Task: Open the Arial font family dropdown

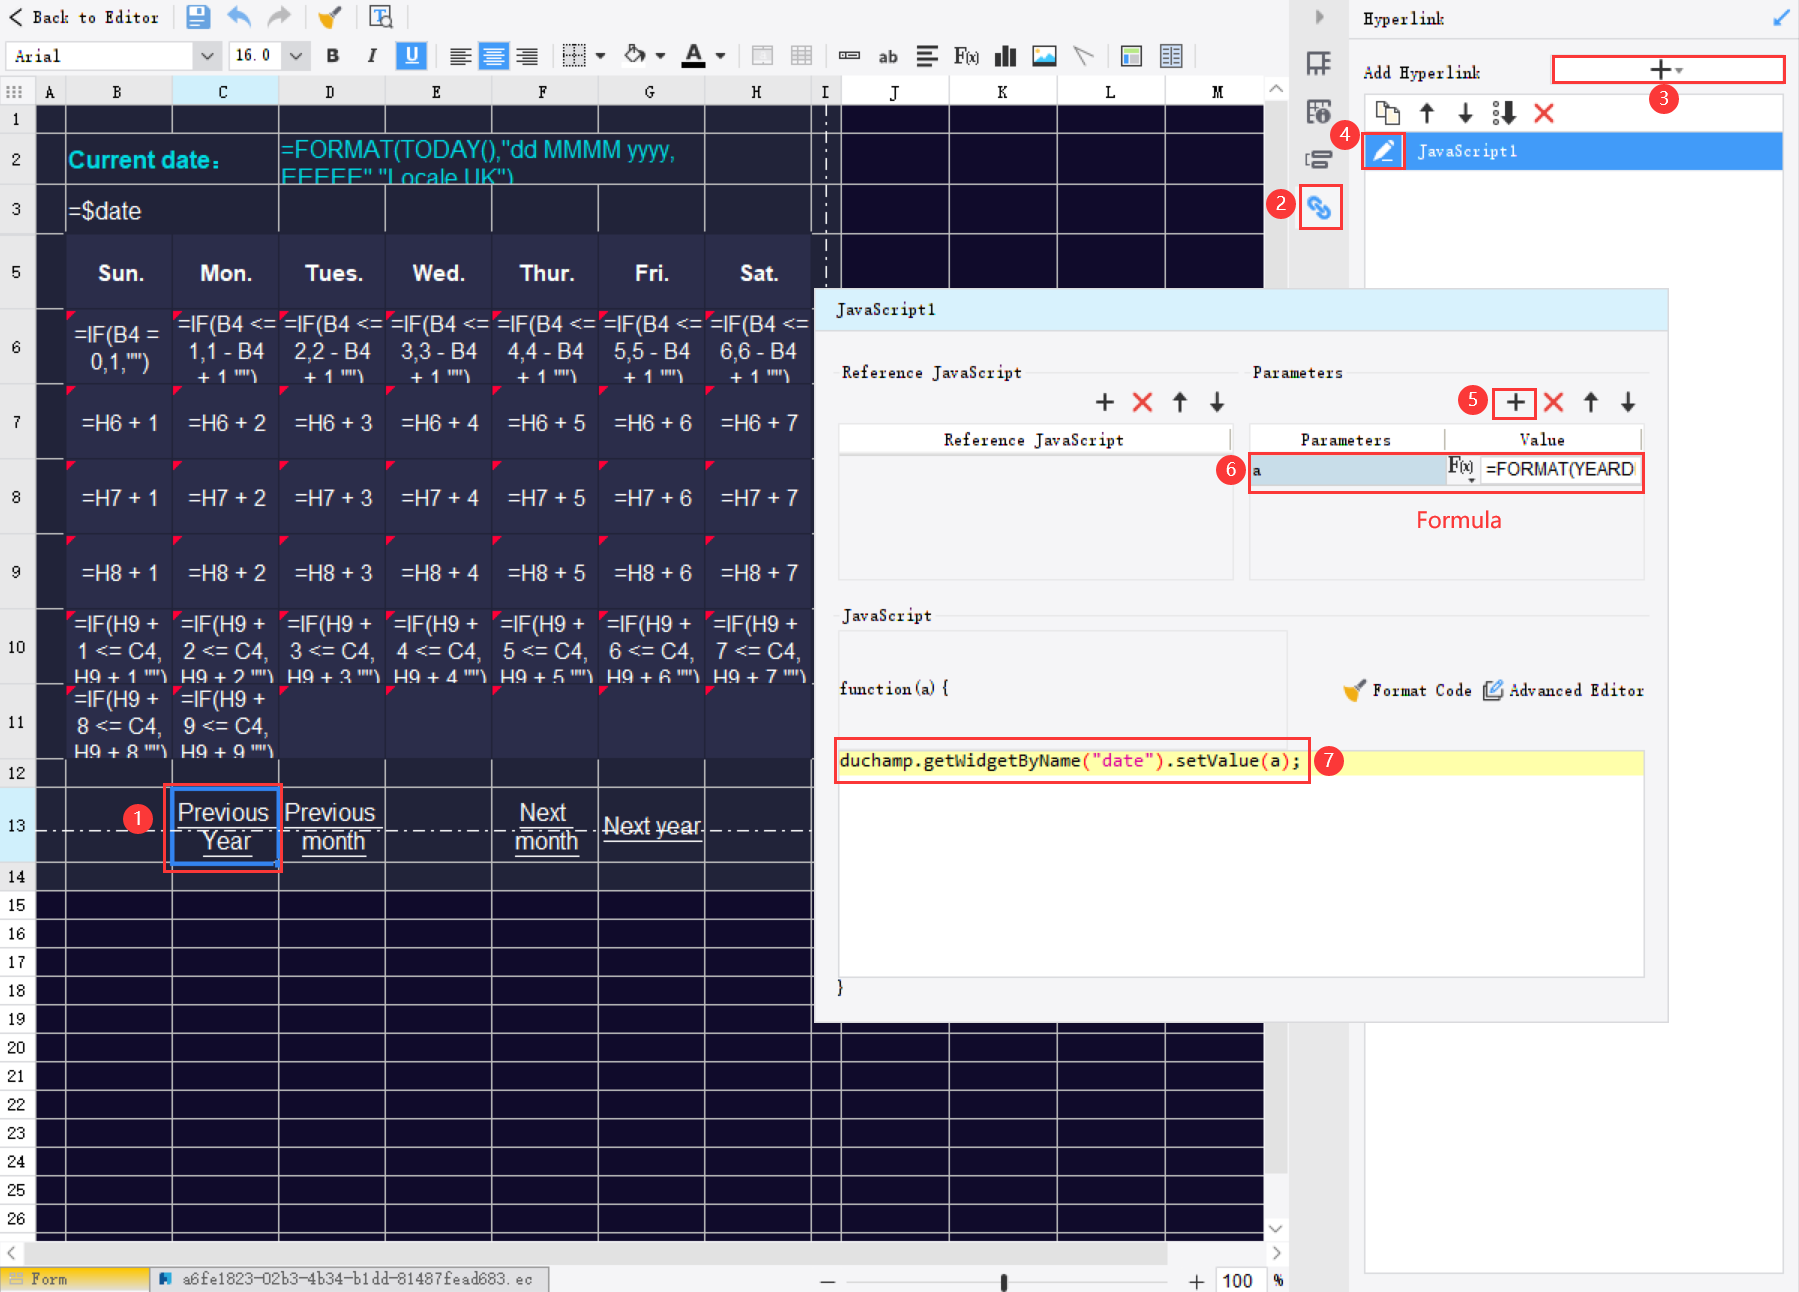Action: click(206, 56)
